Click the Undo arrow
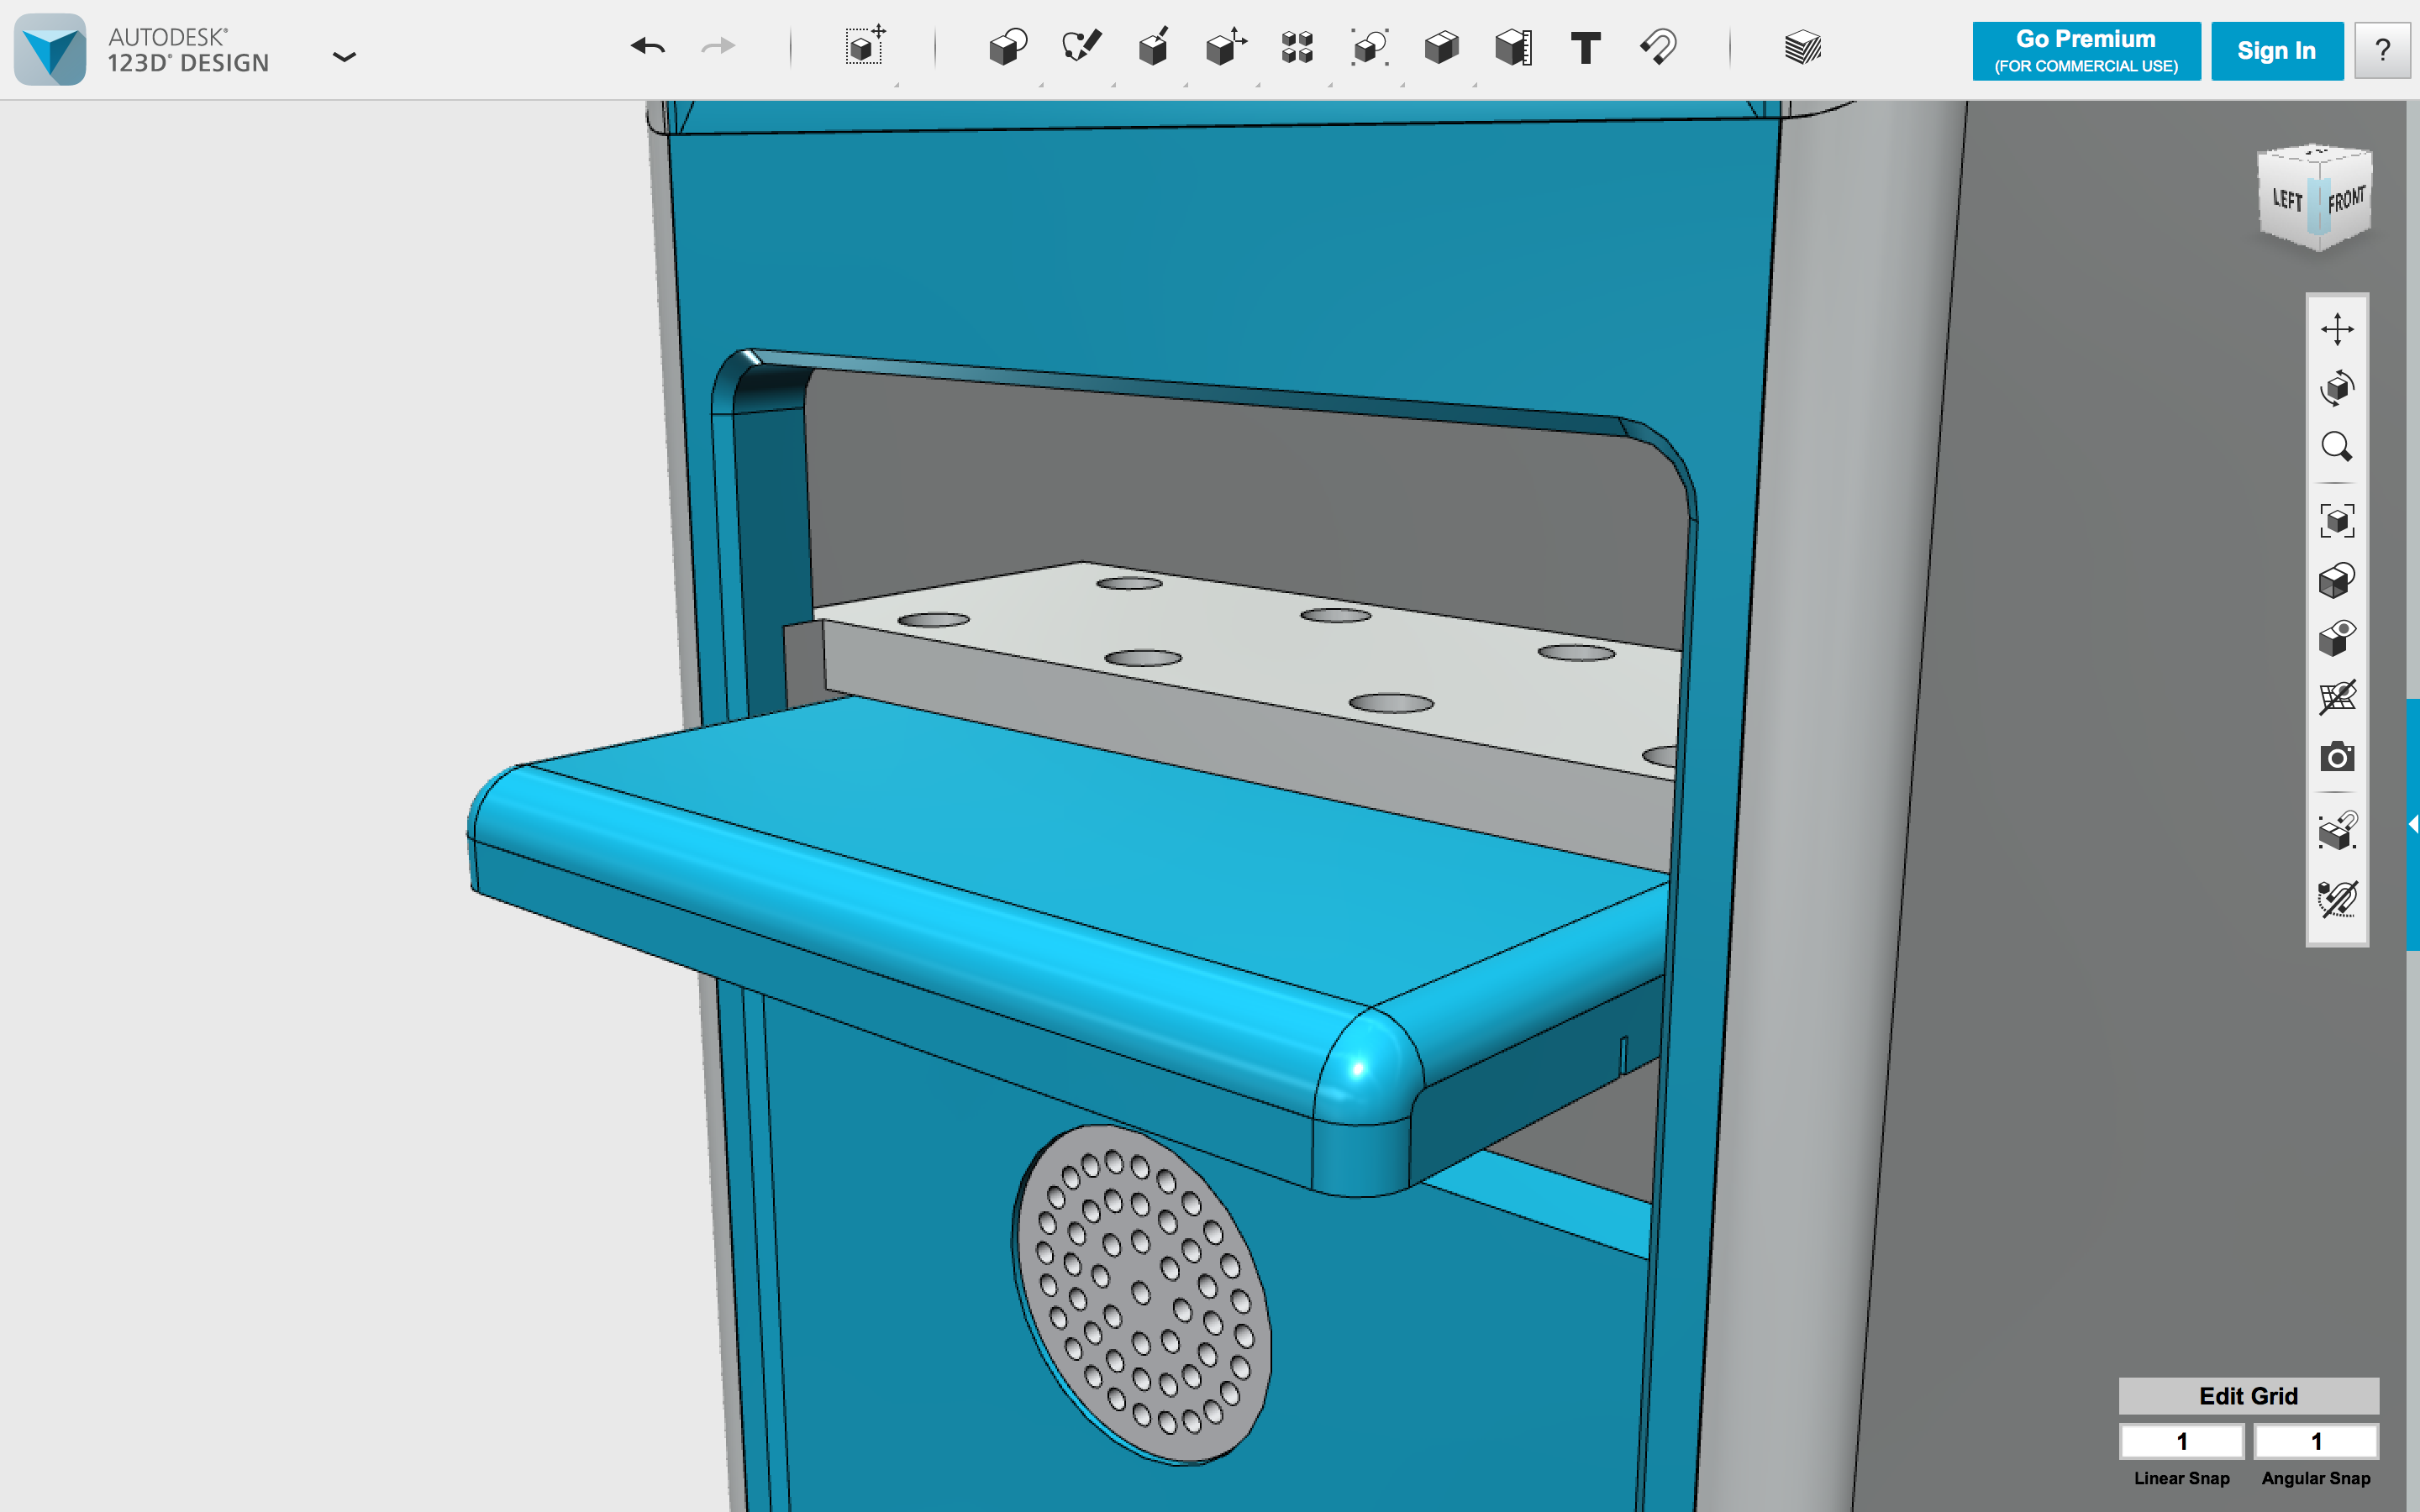The height and width of the screenshot is (1512, 2420). [648, 47]
